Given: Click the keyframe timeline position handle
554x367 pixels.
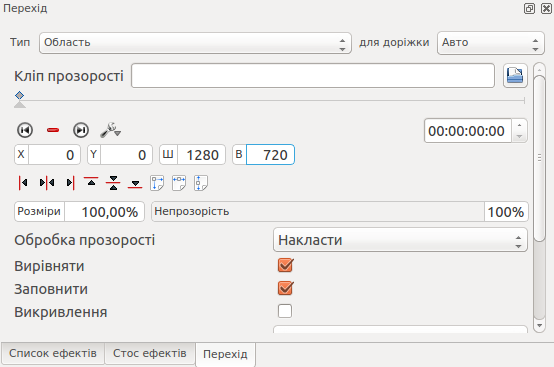Looking at the screenshot, I should click(x=20, y=105).
